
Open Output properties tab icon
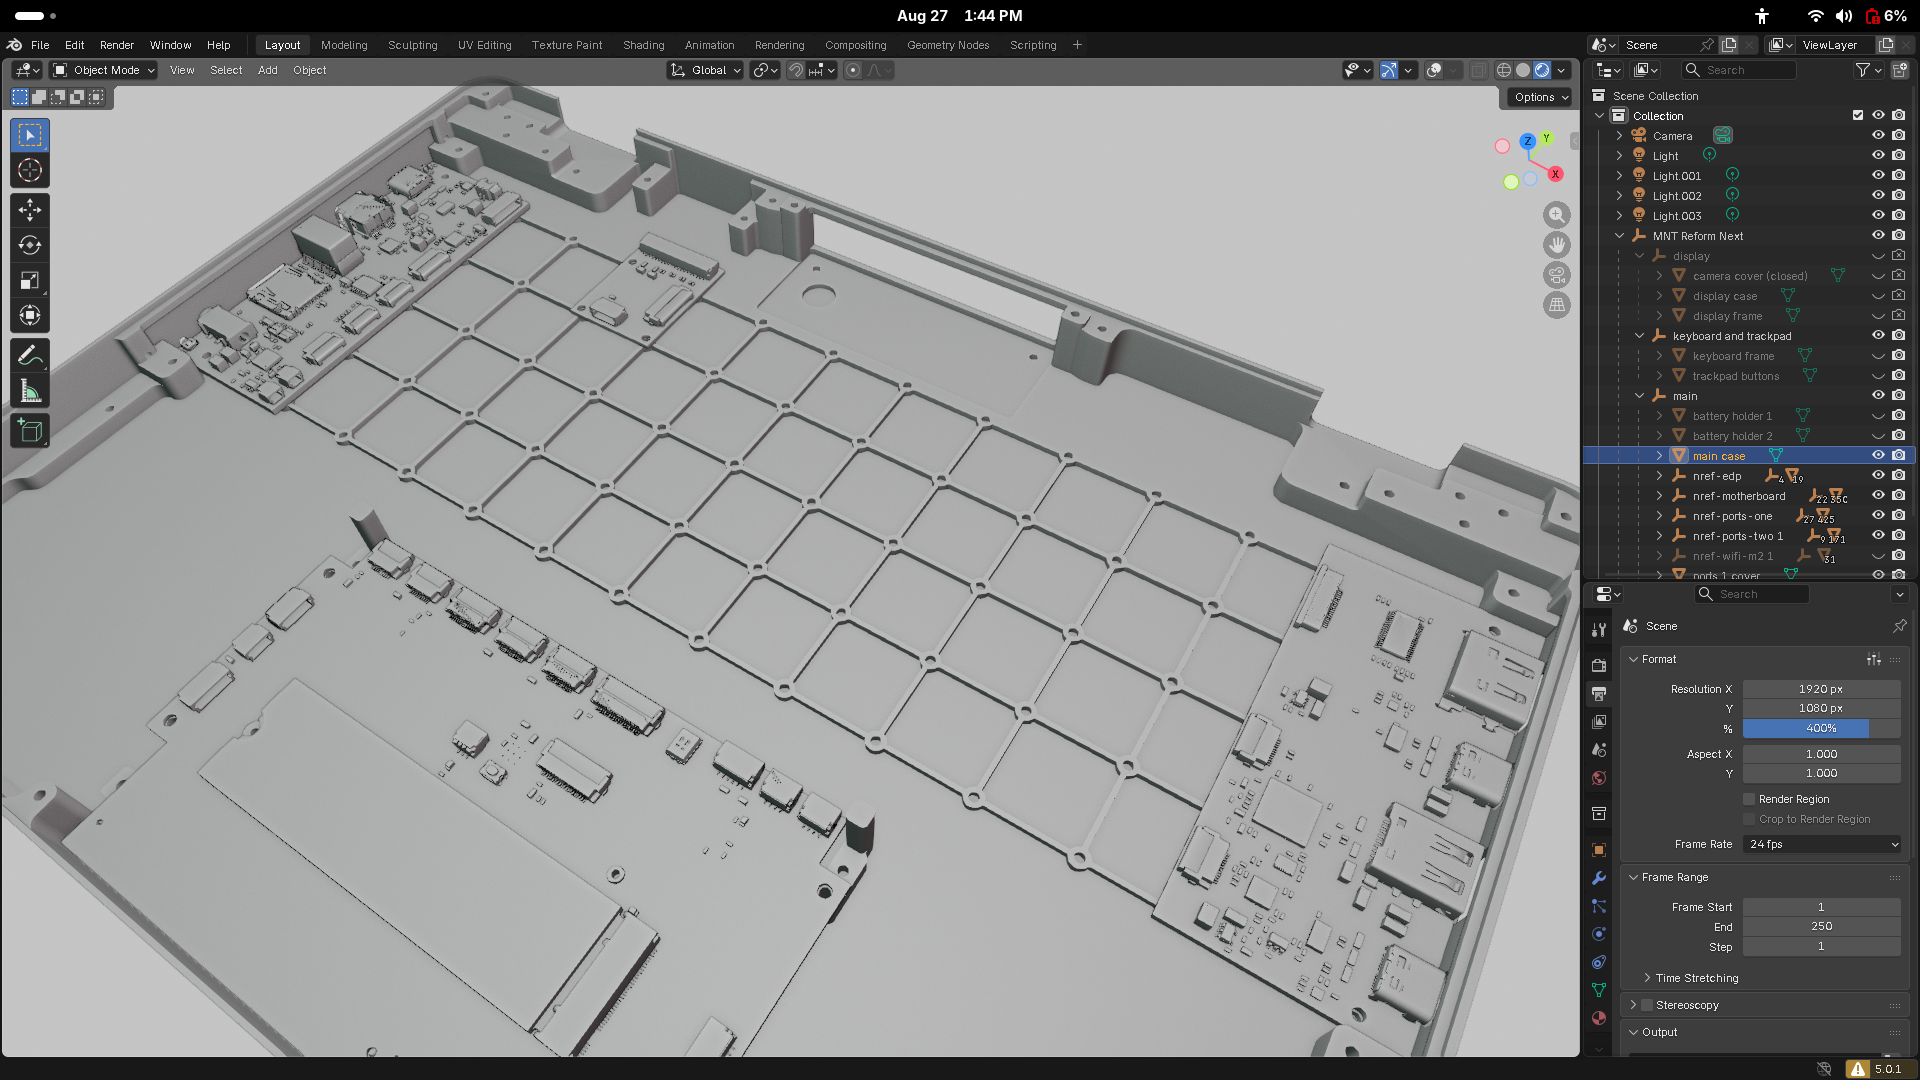(x=1599, y=694)
